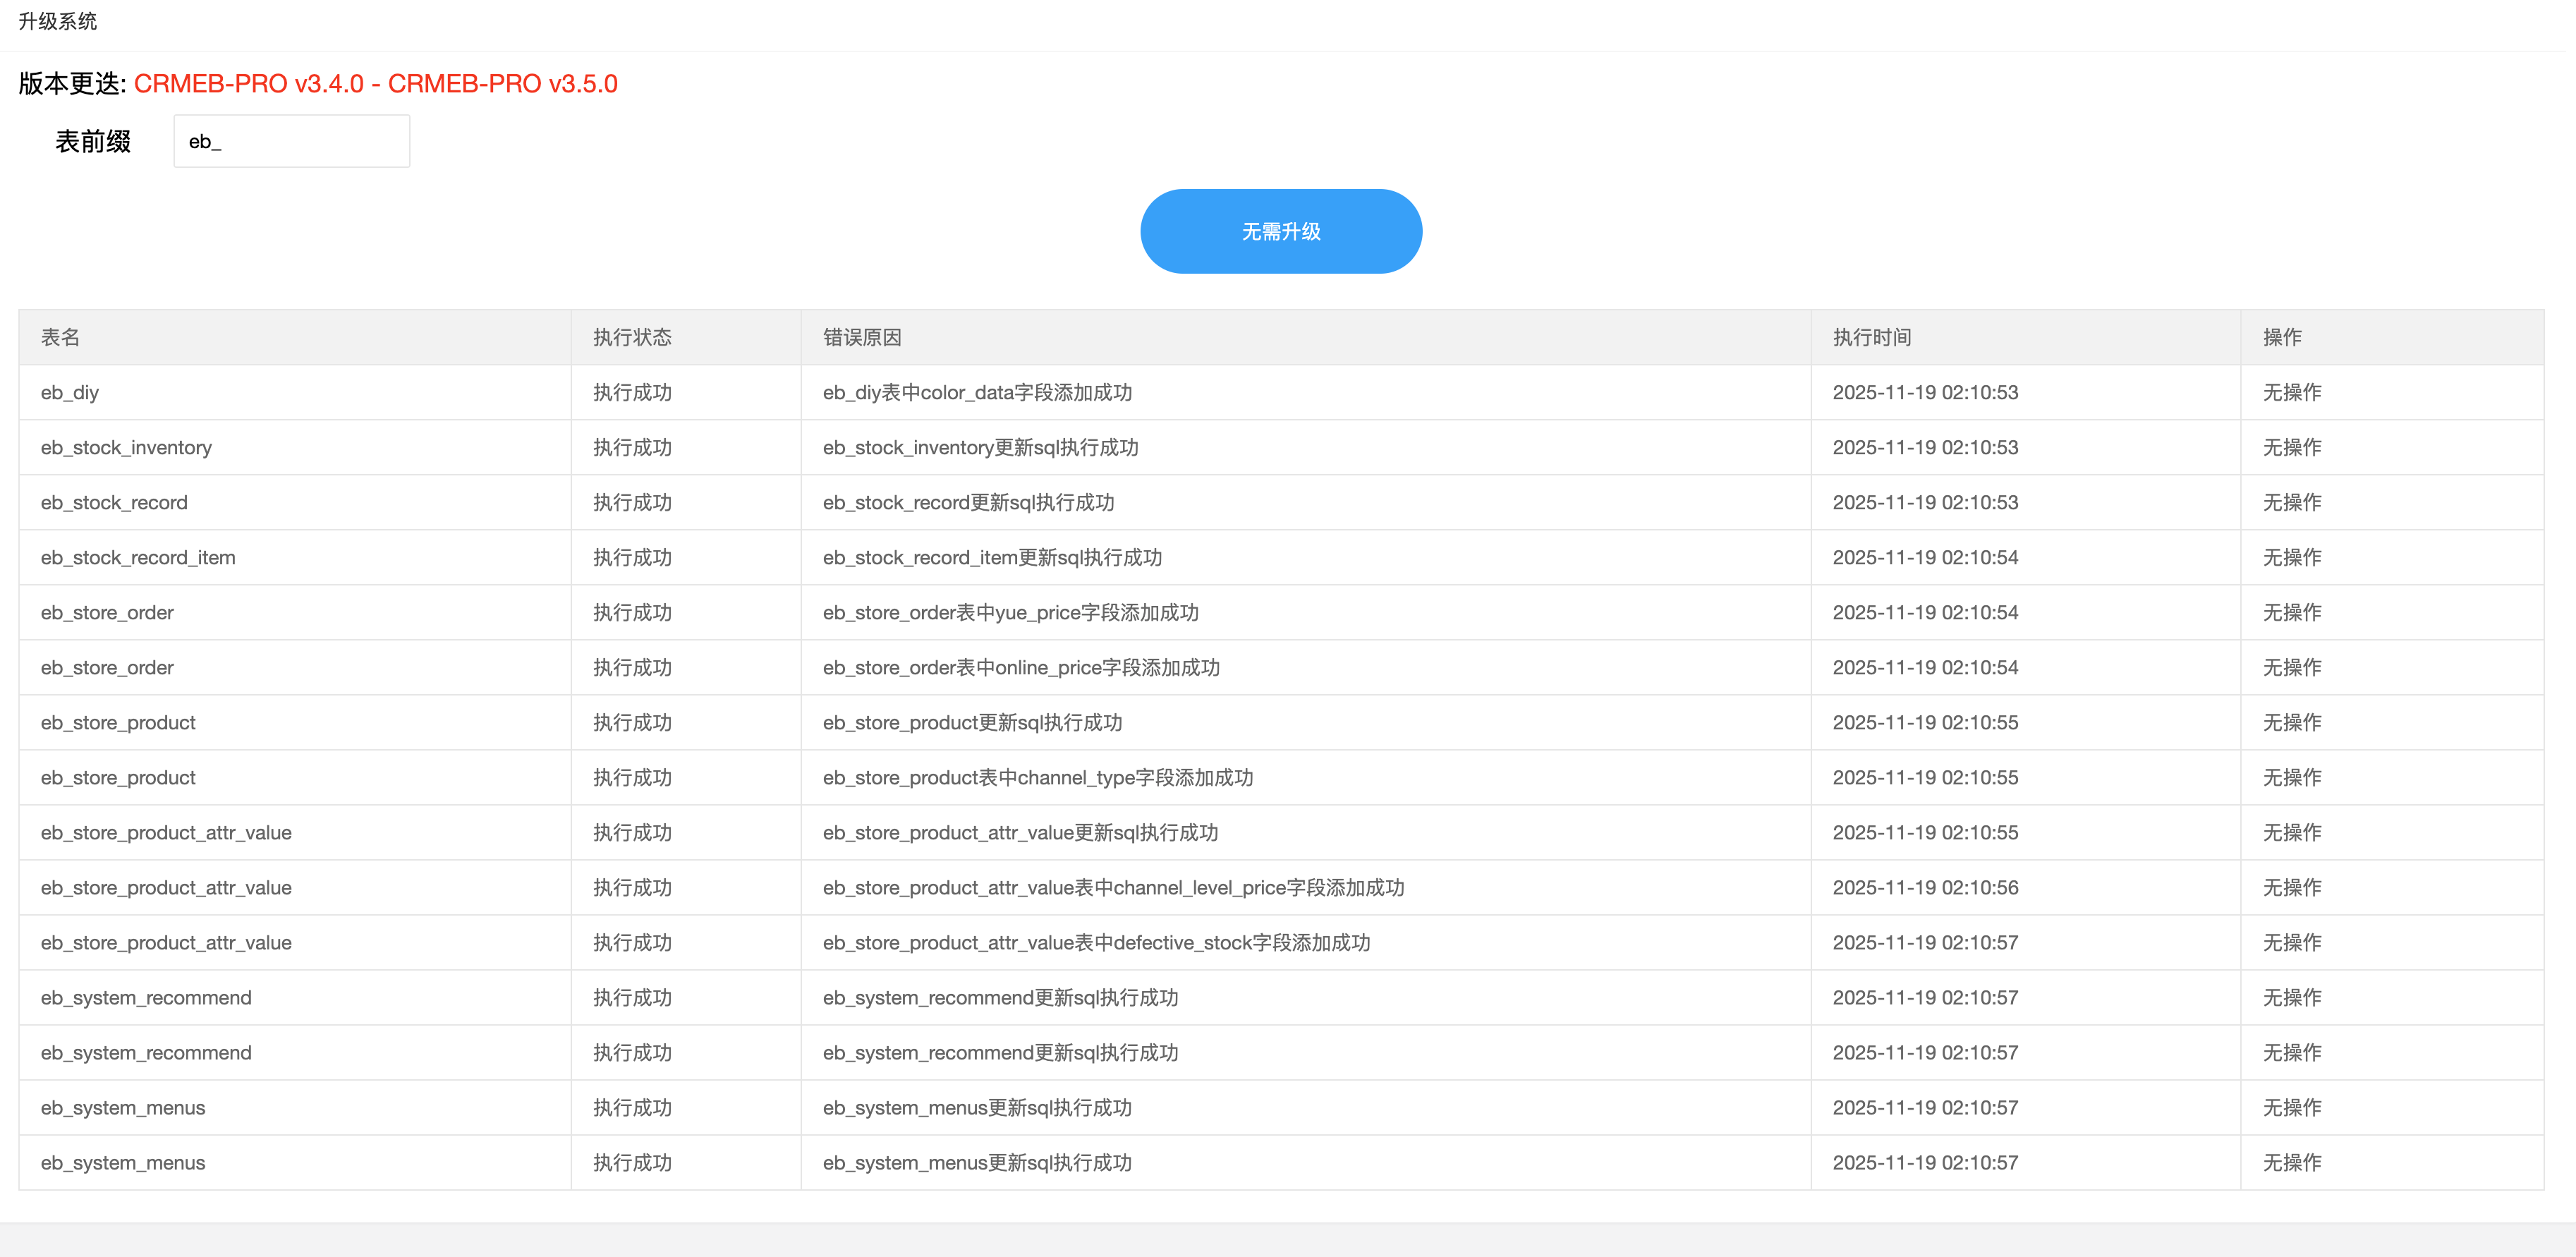Image resolution: width=2576 pixels, height=1257 pixels.
Task: Click 执行成功 status in eb_stock_record row
Action: click(x=632, y=502)
